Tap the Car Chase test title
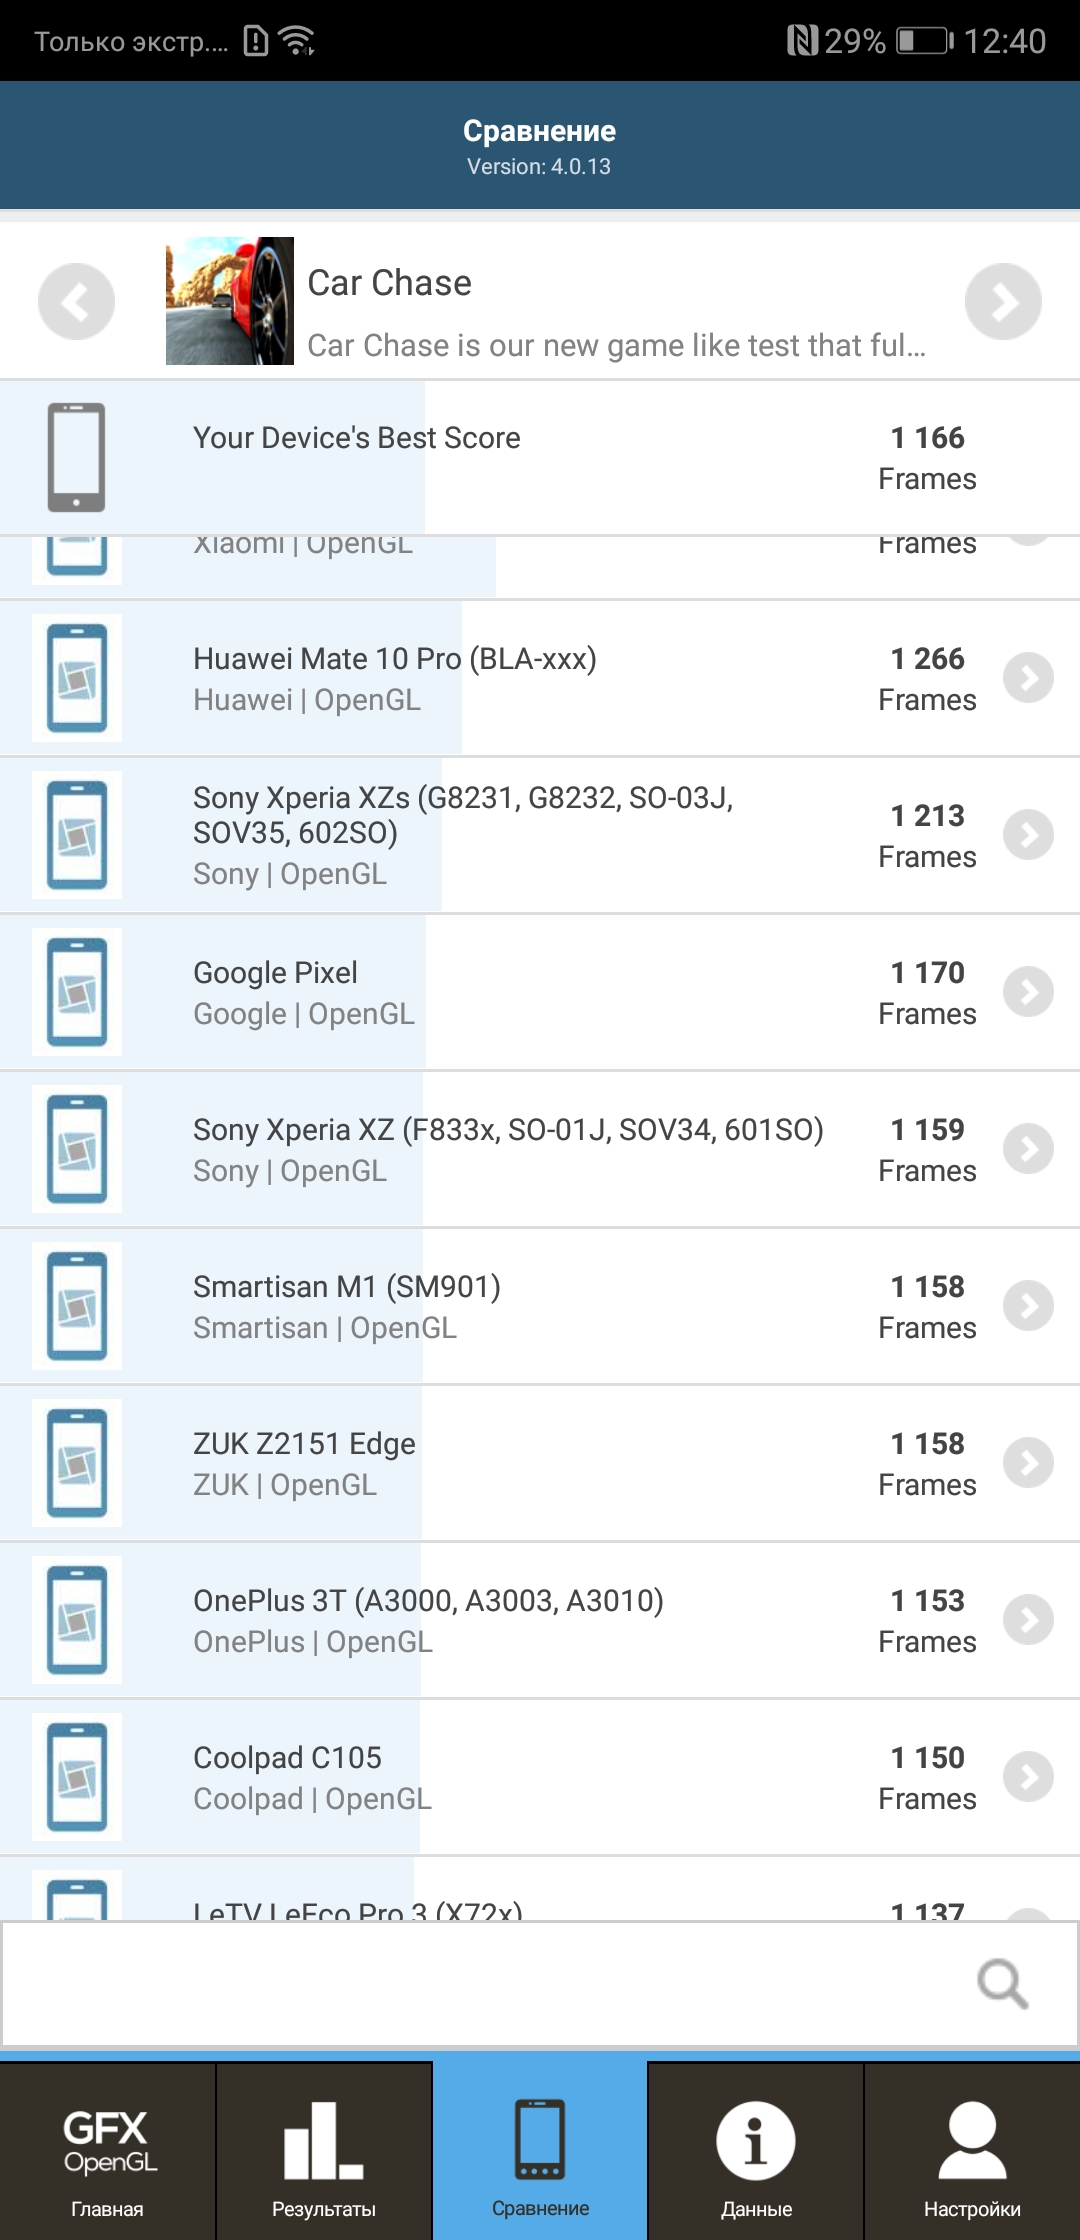 point(389,283)
